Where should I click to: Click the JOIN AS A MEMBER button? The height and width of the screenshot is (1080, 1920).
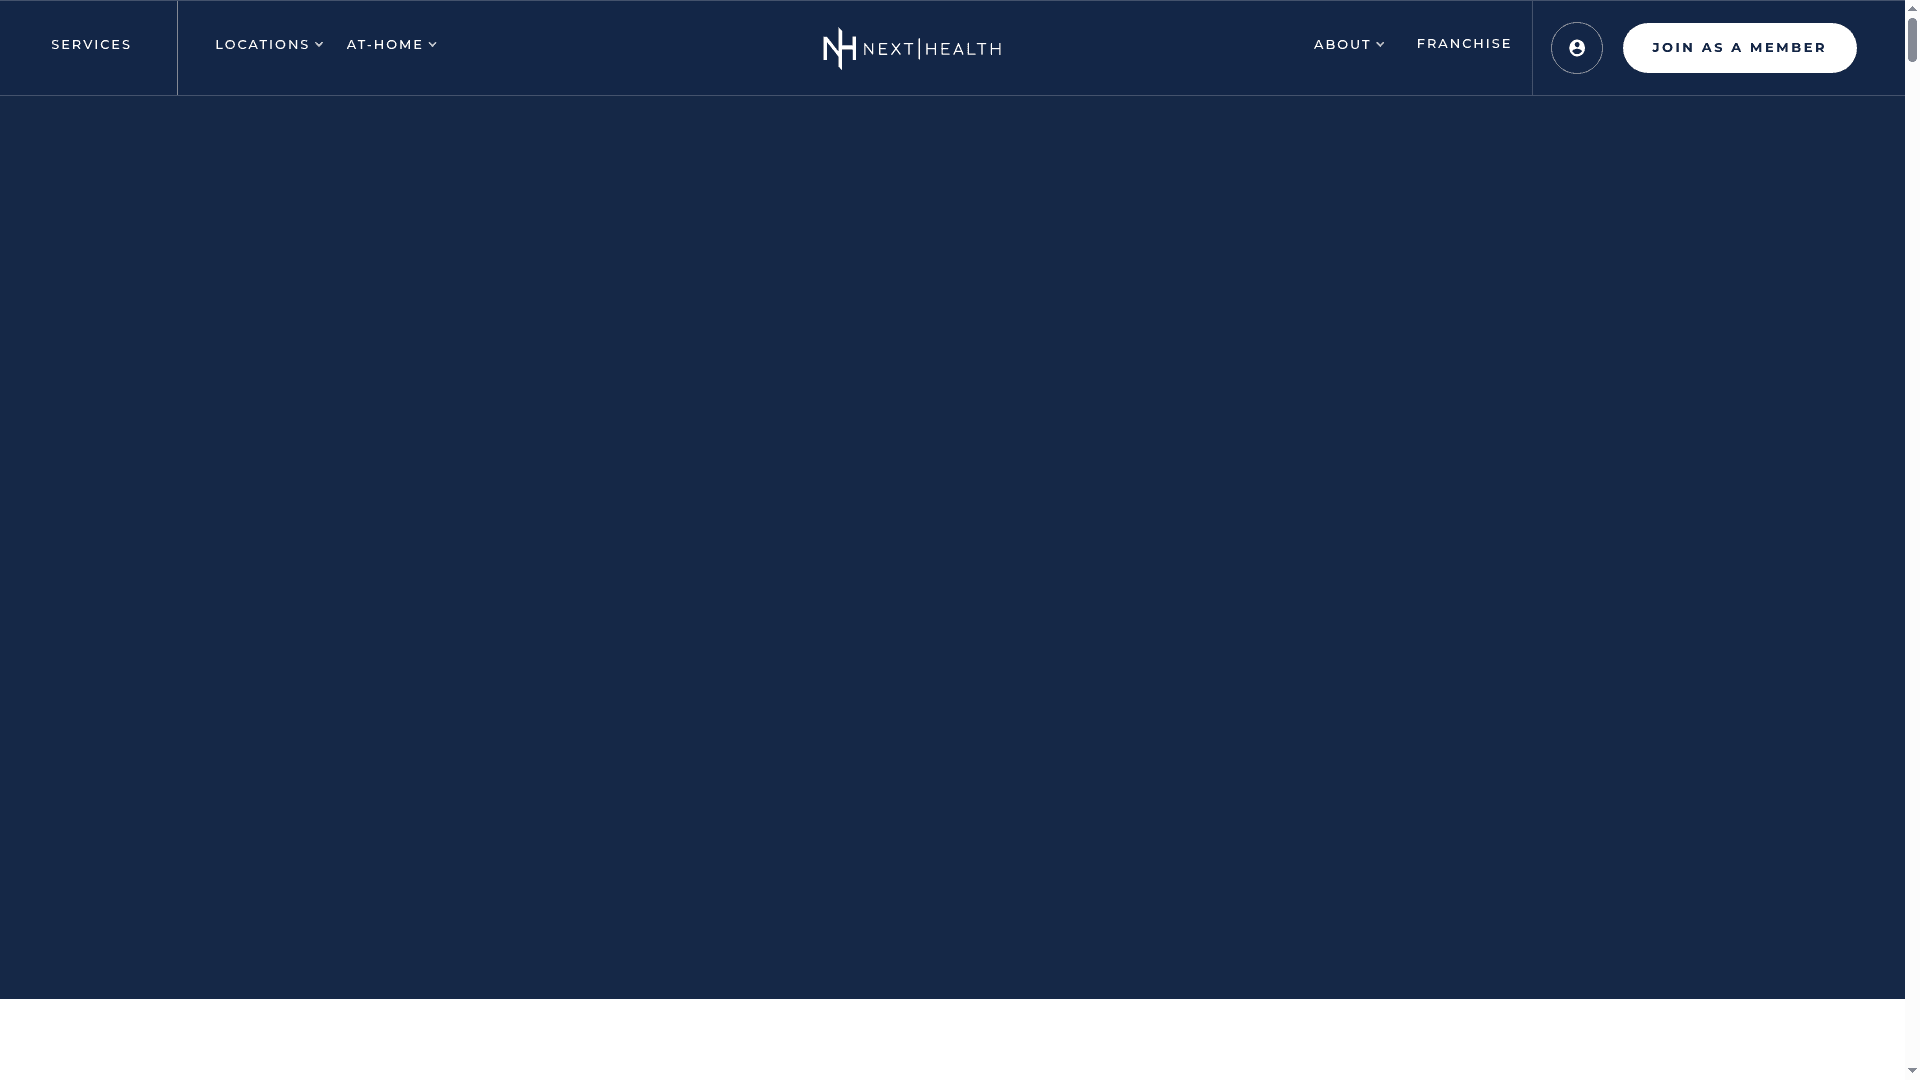tap(1739, 47)
